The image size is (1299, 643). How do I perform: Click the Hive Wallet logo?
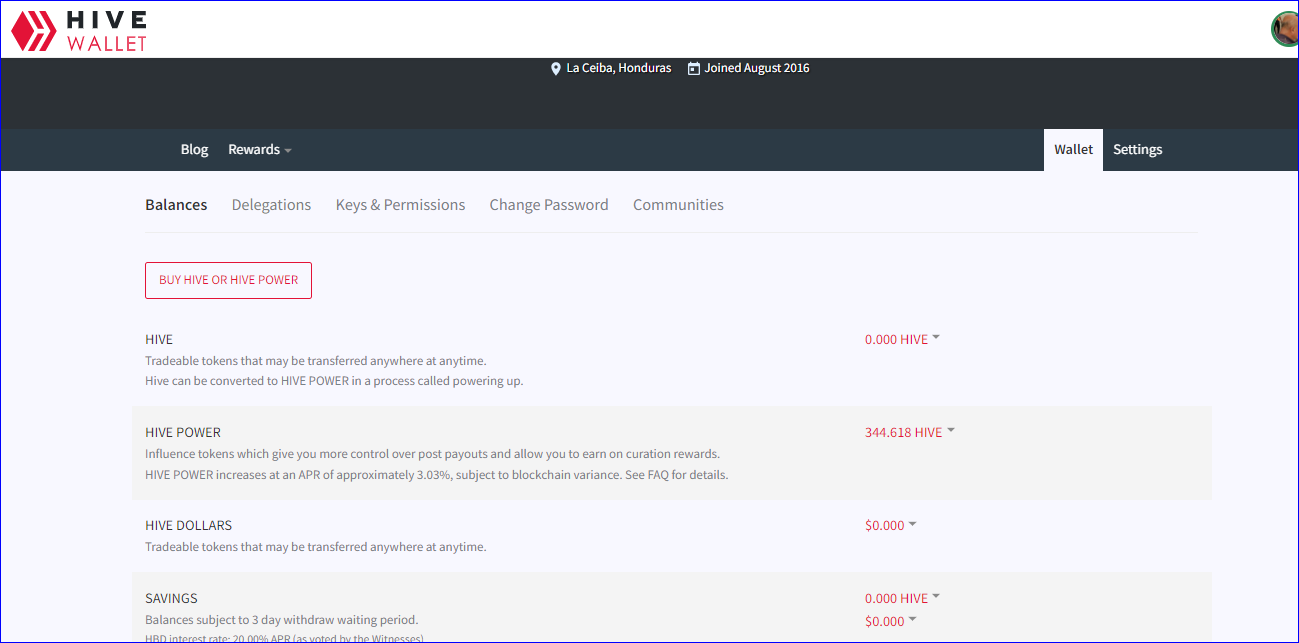[x=79, y=30]
